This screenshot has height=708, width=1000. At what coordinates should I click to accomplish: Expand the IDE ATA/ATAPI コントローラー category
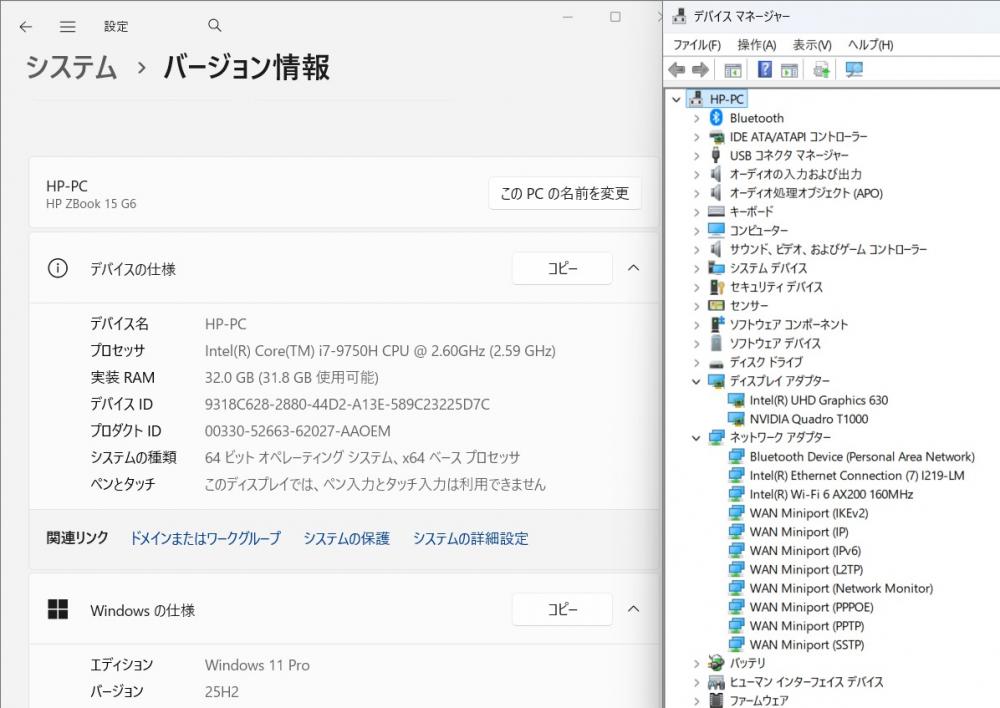coord(696,137)
